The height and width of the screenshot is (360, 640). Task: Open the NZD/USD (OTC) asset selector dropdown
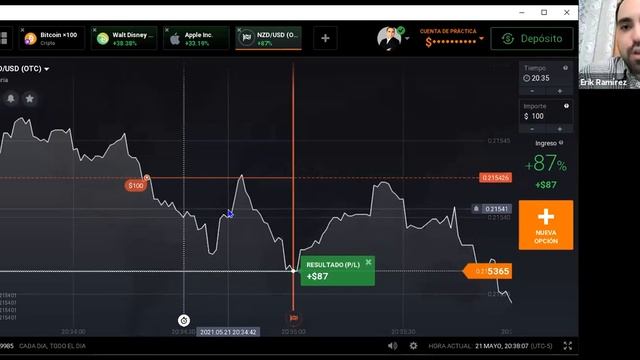[24, 69]
